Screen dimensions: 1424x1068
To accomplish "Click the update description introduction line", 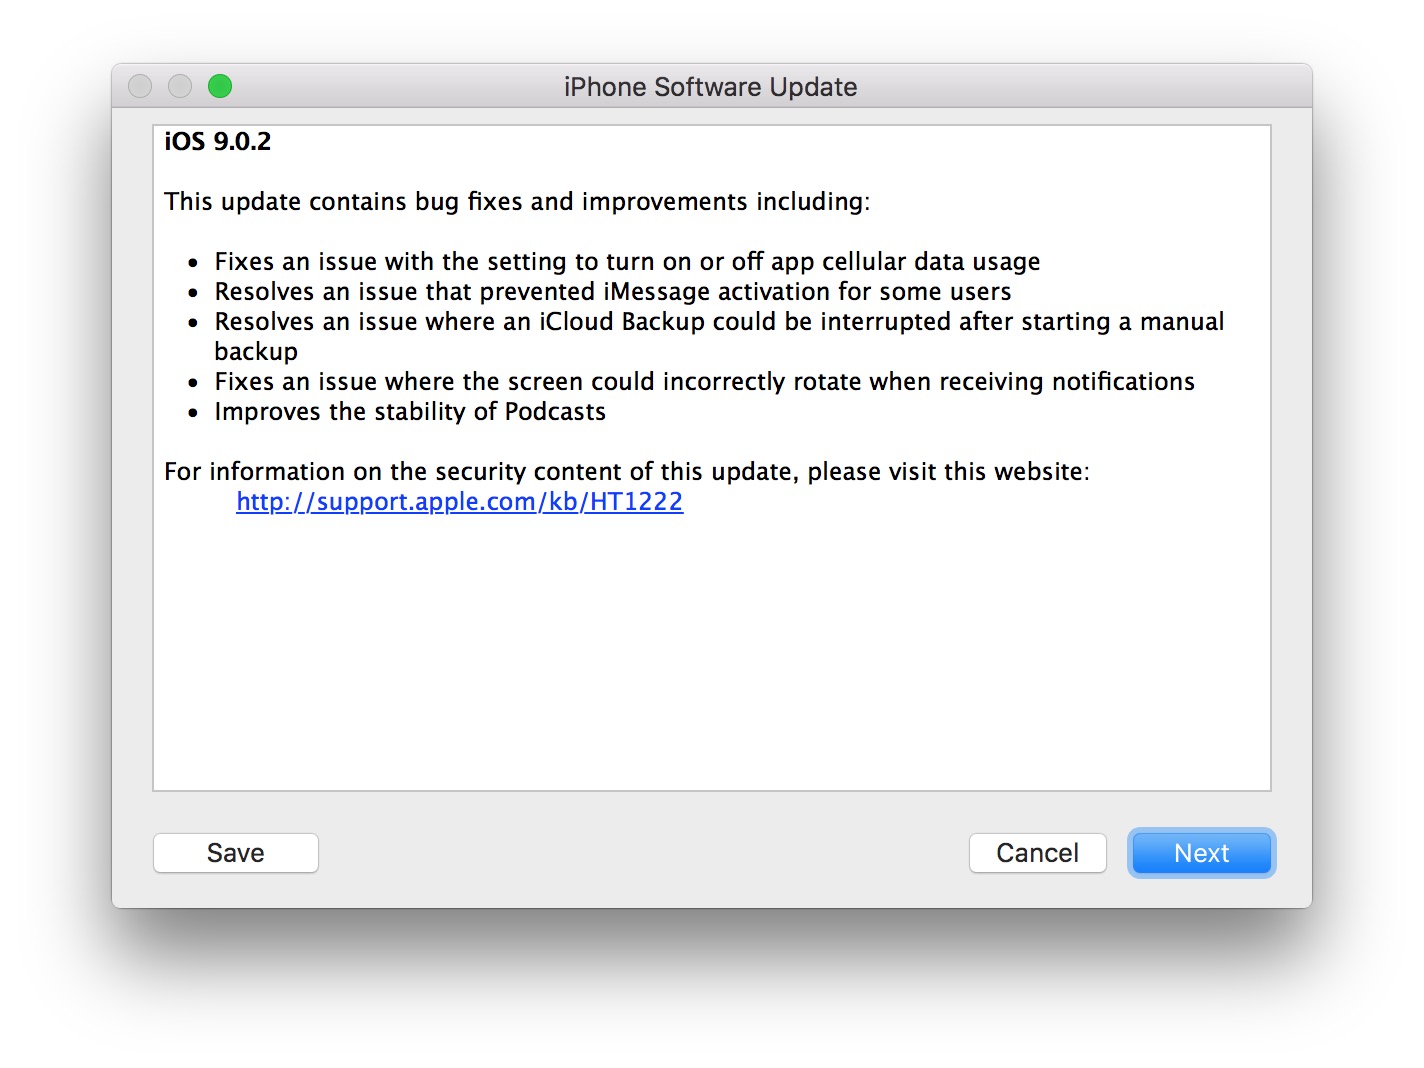I will [517, 201].
